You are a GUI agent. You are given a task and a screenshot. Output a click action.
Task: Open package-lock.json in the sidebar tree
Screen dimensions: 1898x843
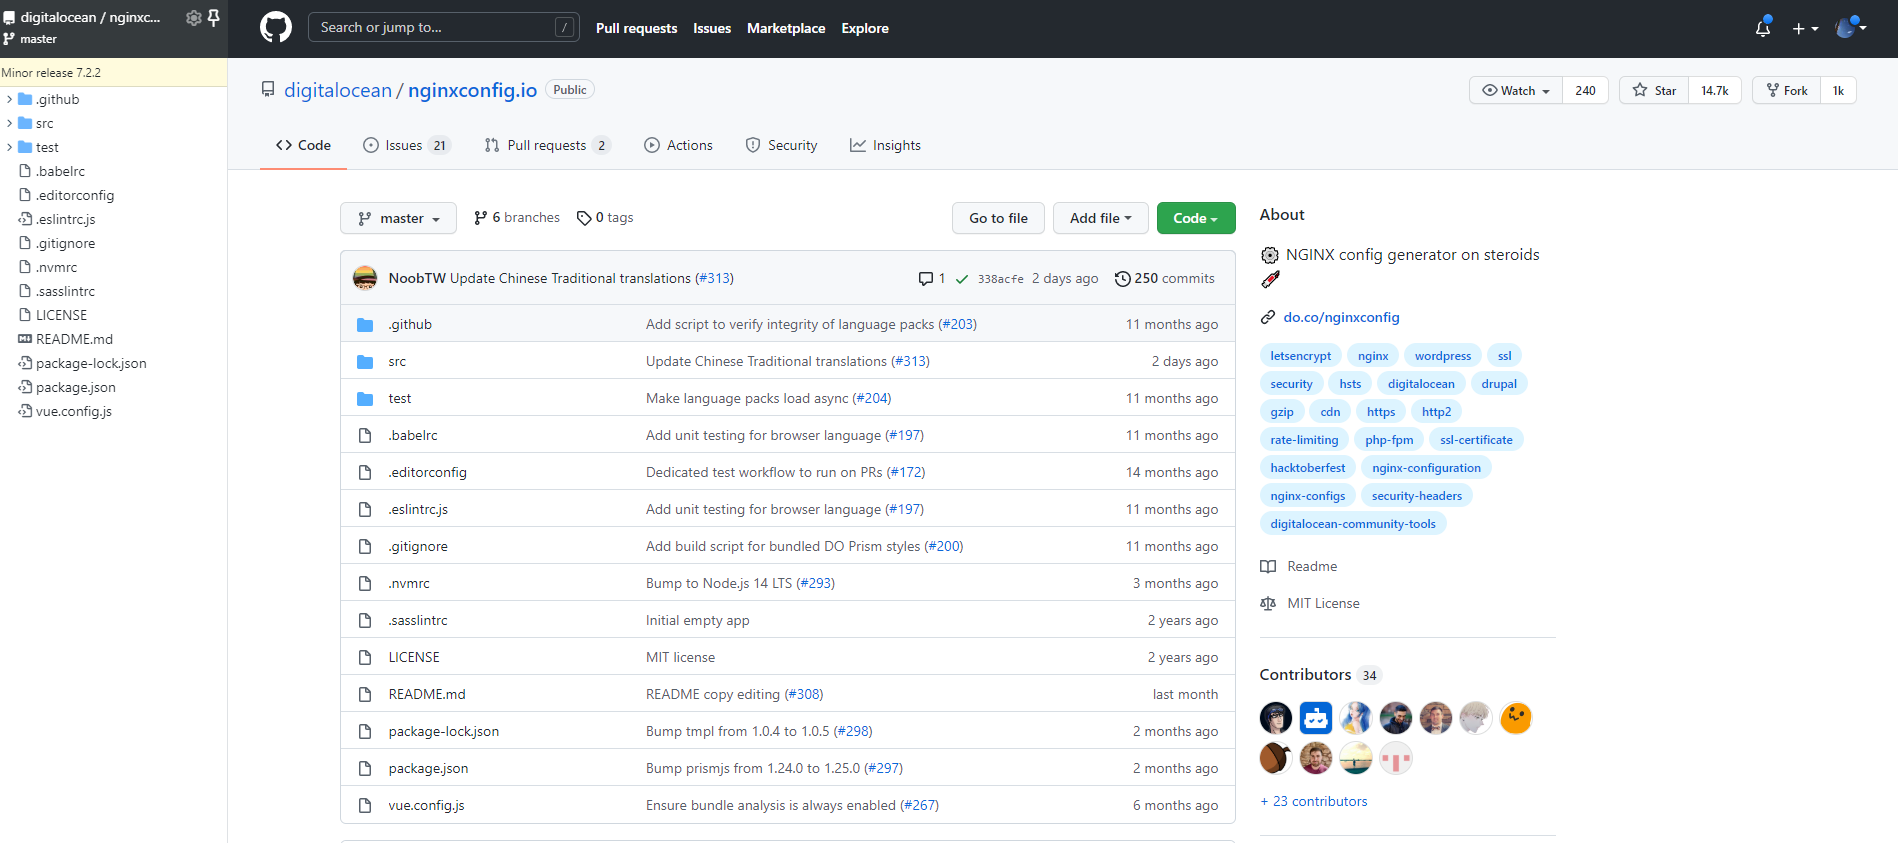pyautogui.click(x=91, y=363)
